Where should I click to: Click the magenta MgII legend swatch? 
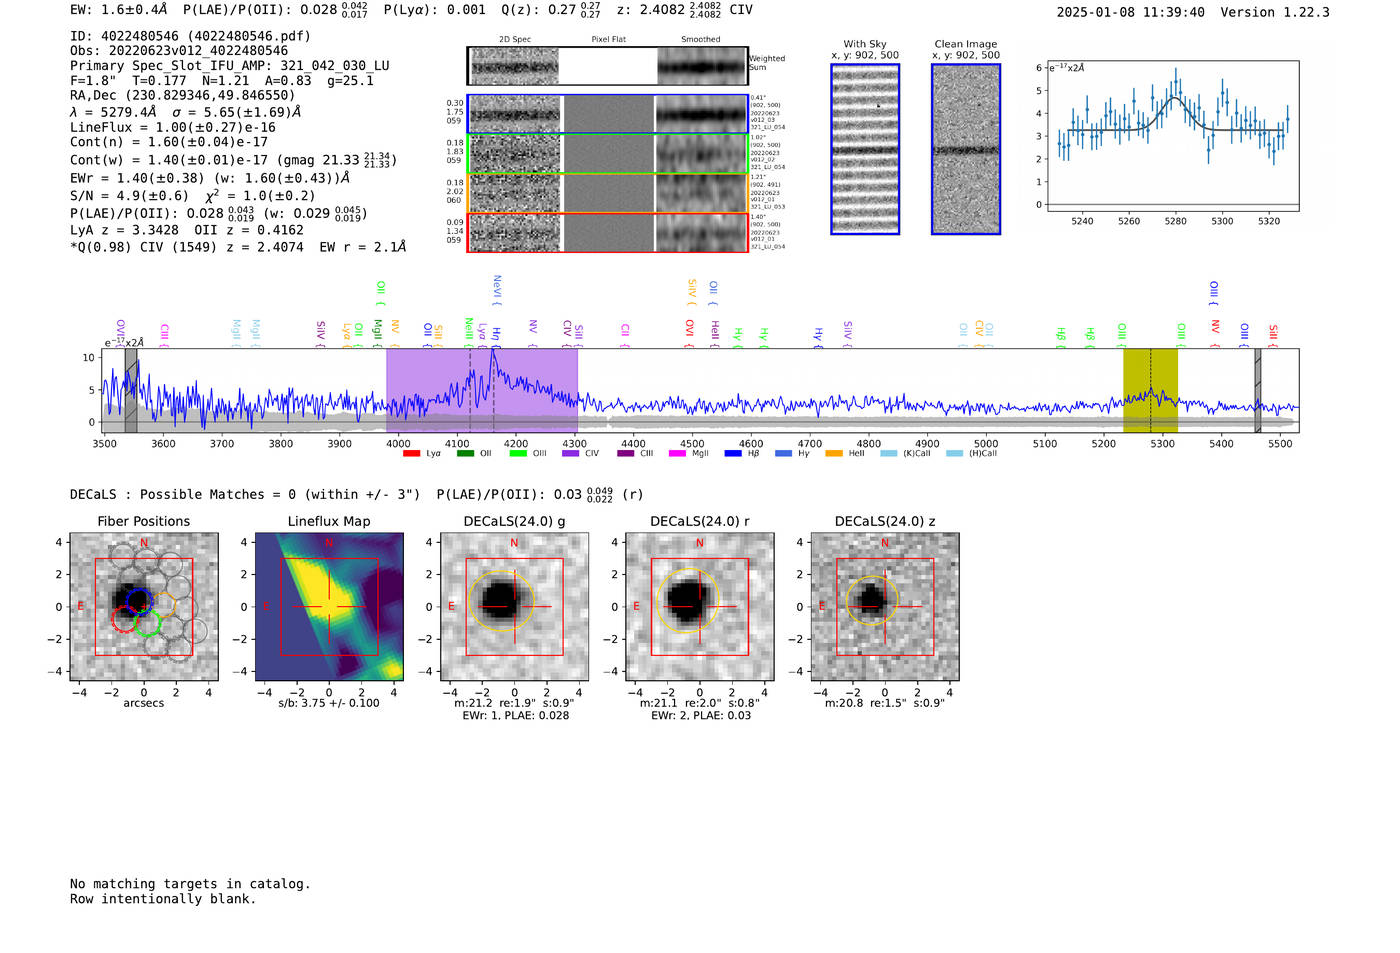(677, 454)
